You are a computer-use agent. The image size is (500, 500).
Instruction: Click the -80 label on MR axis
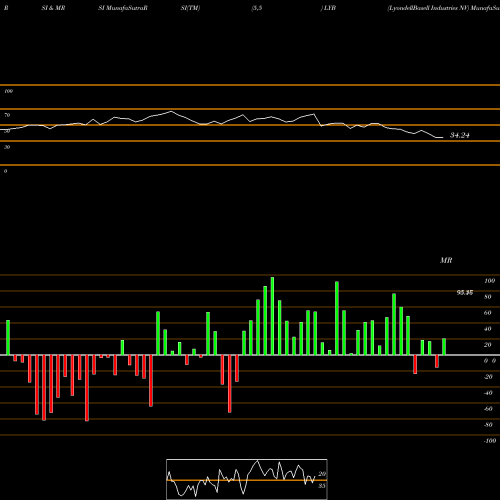click(x=488, y=425)
